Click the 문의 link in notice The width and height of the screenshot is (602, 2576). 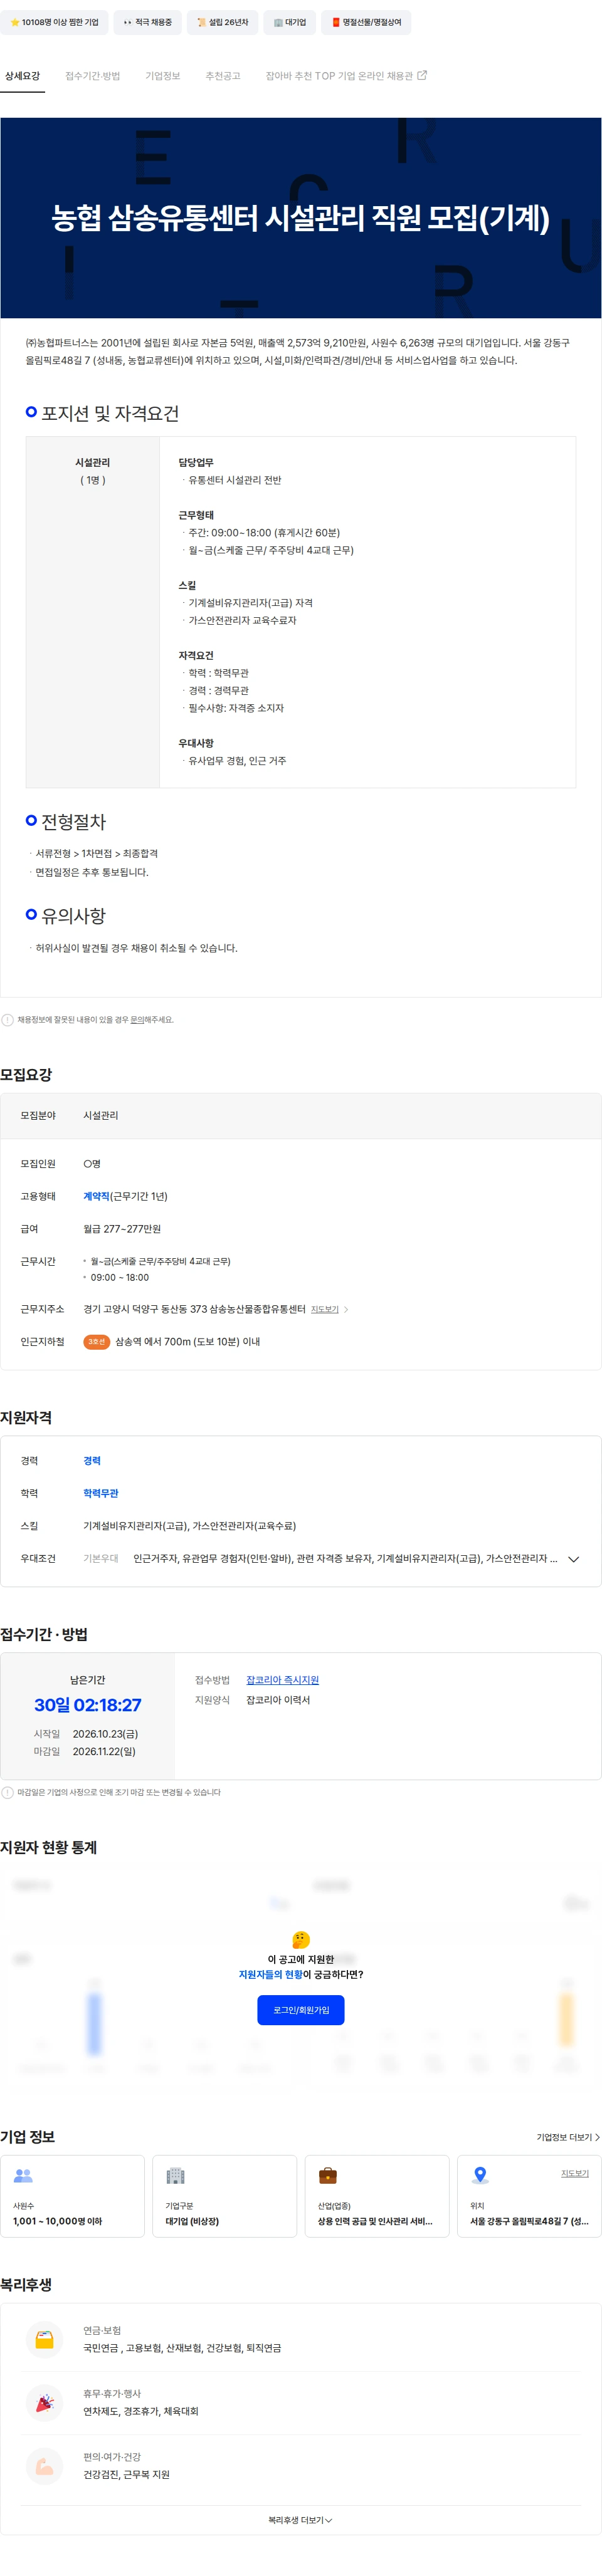137,1020
